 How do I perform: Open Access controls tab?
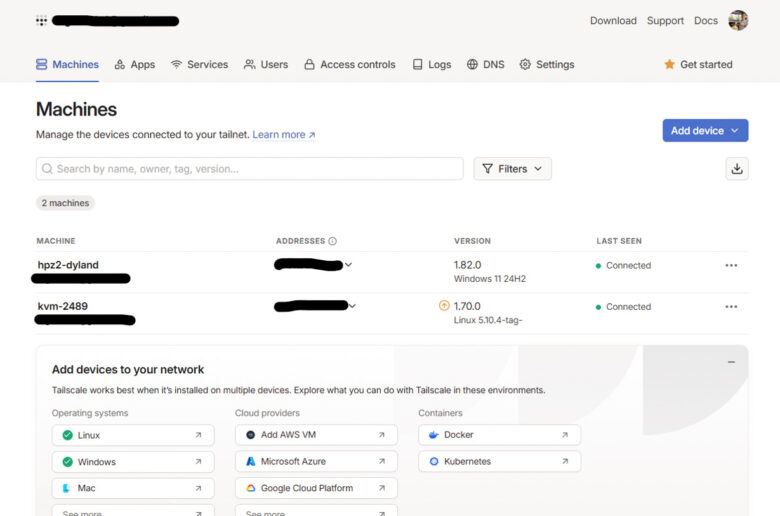[x=350, y=65]
